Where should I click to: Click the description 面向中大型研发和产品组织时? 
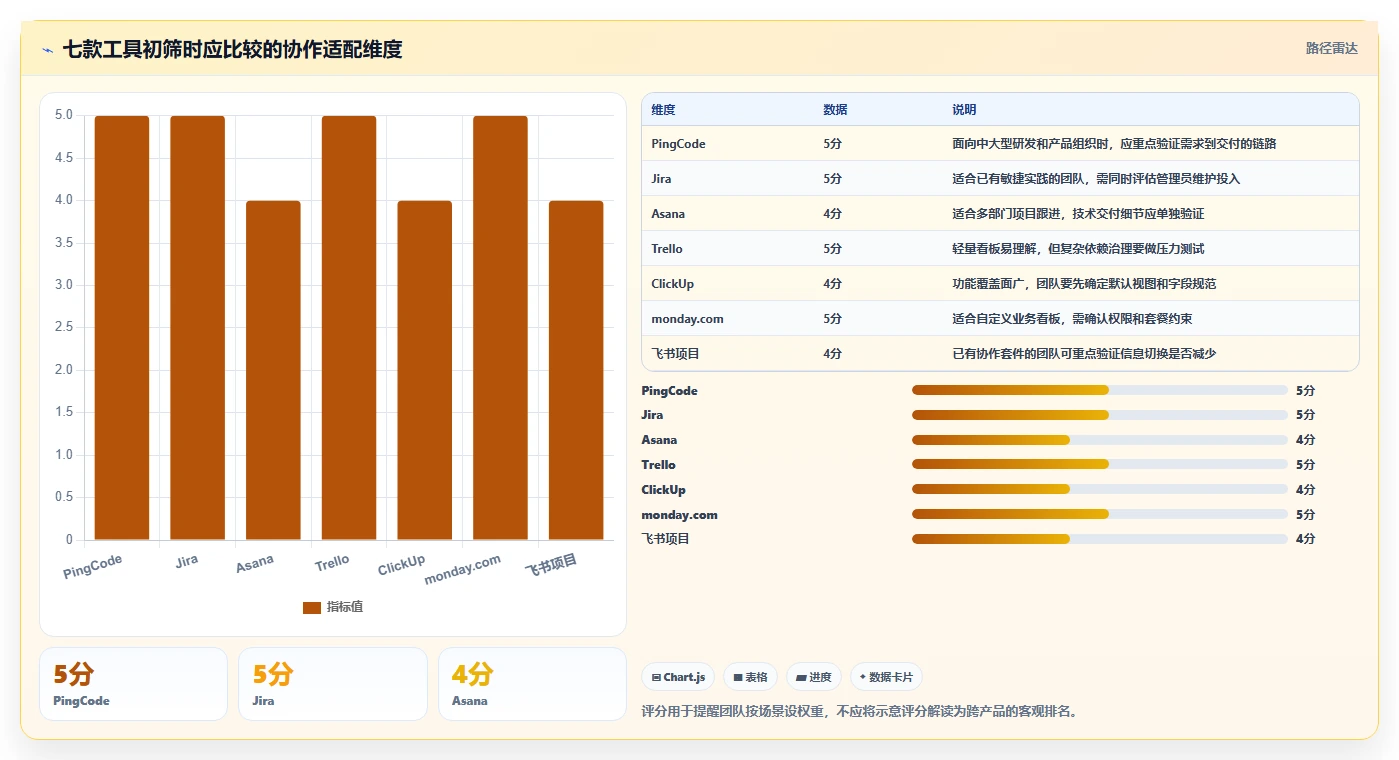click(x=1114, y=144)
